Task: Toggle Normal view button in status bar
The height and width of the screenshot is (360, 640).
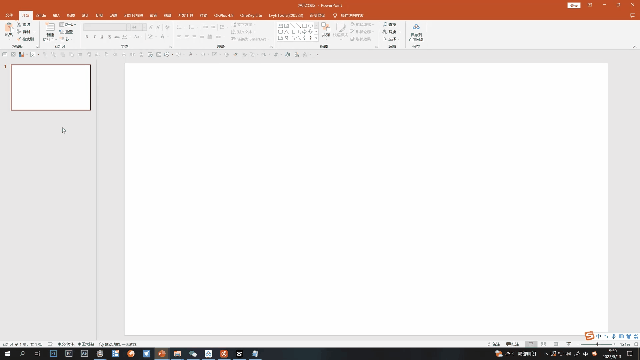Action: (x=531, y=344)
